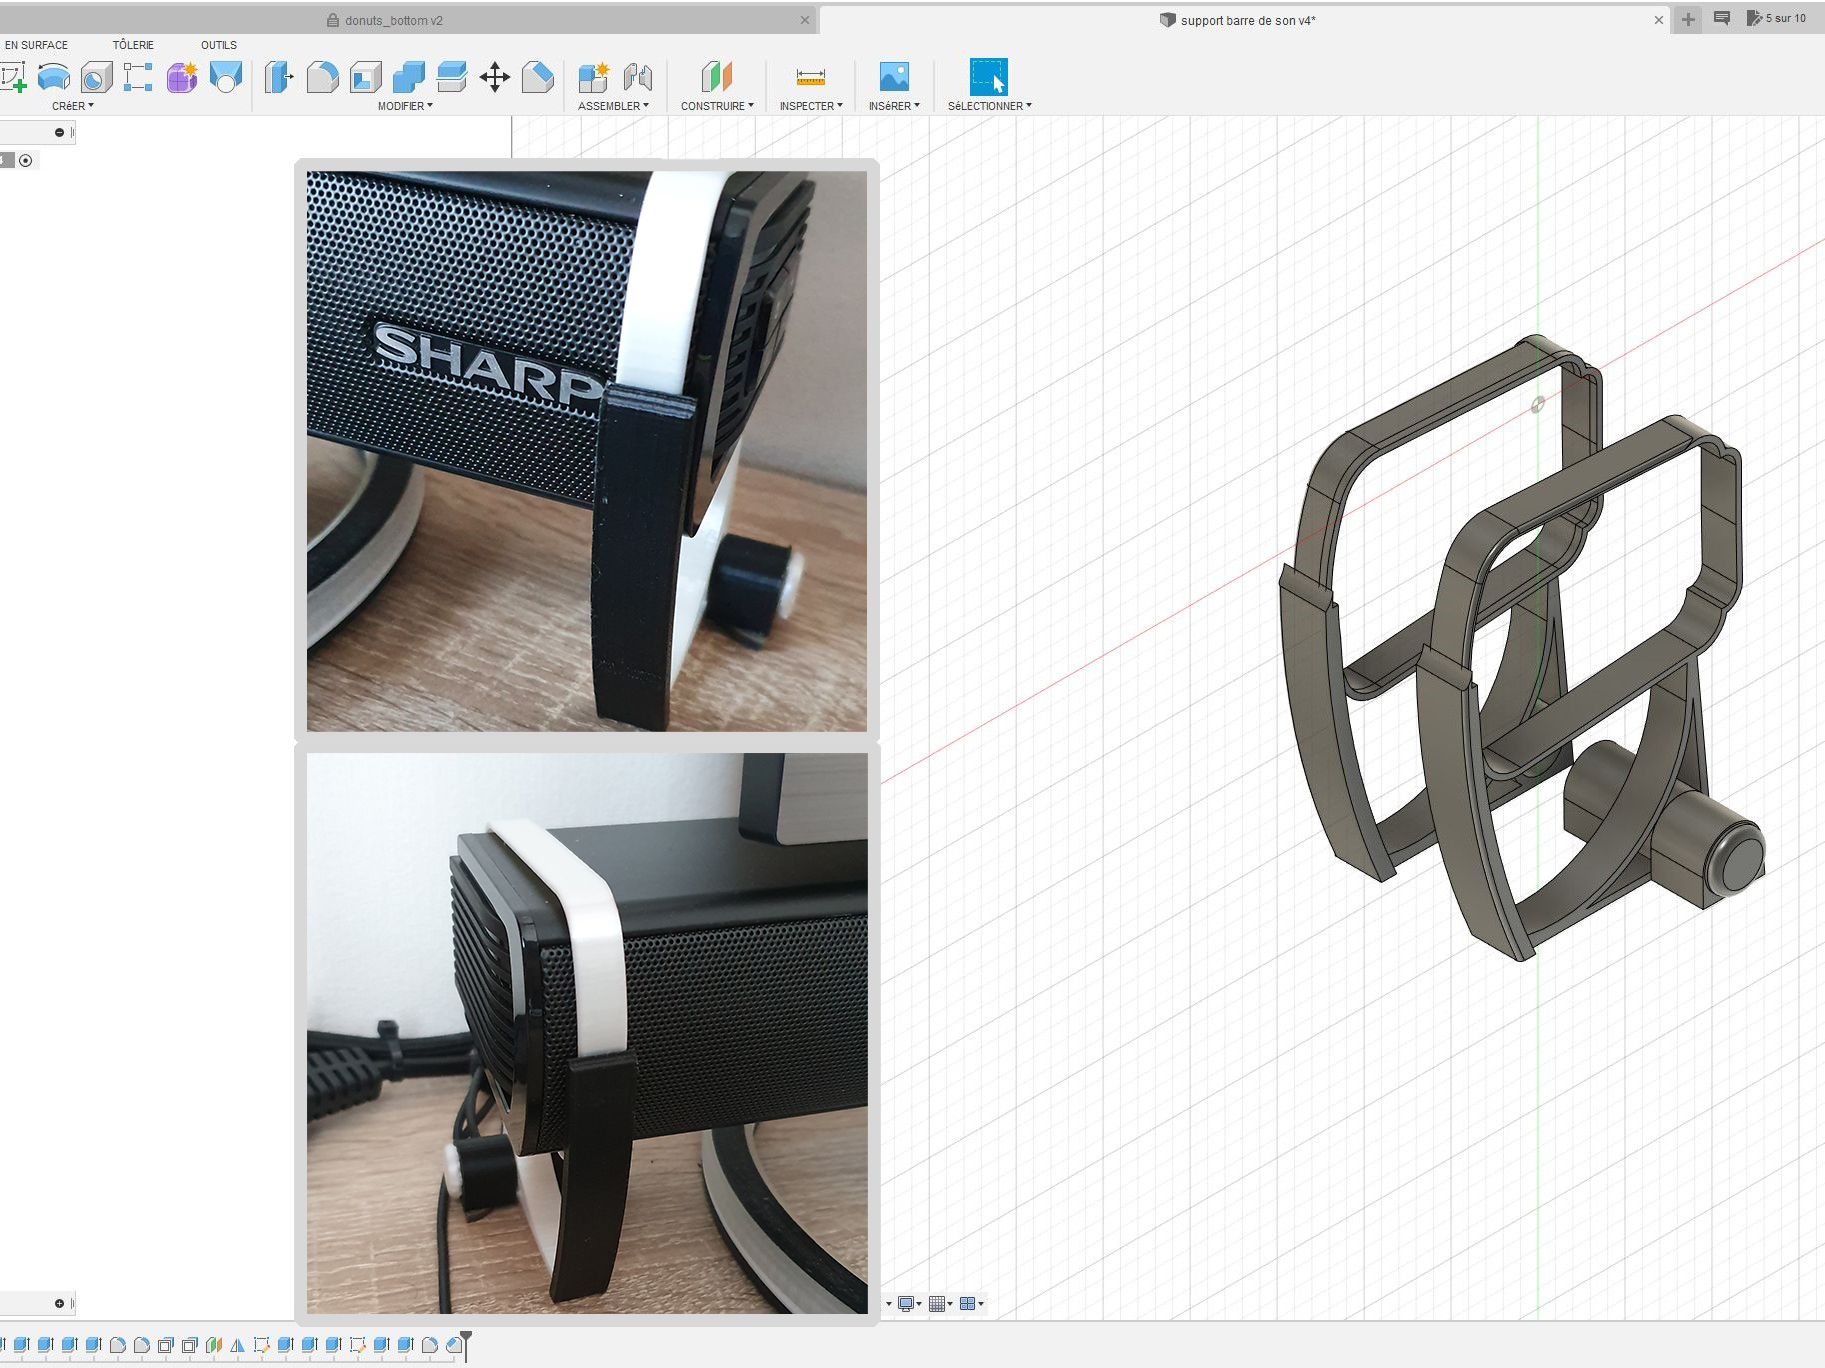Select the Measure ruler tool
Image resolution: width=1825 pixels, height=1368 pixels.
[x=810, y=77]
